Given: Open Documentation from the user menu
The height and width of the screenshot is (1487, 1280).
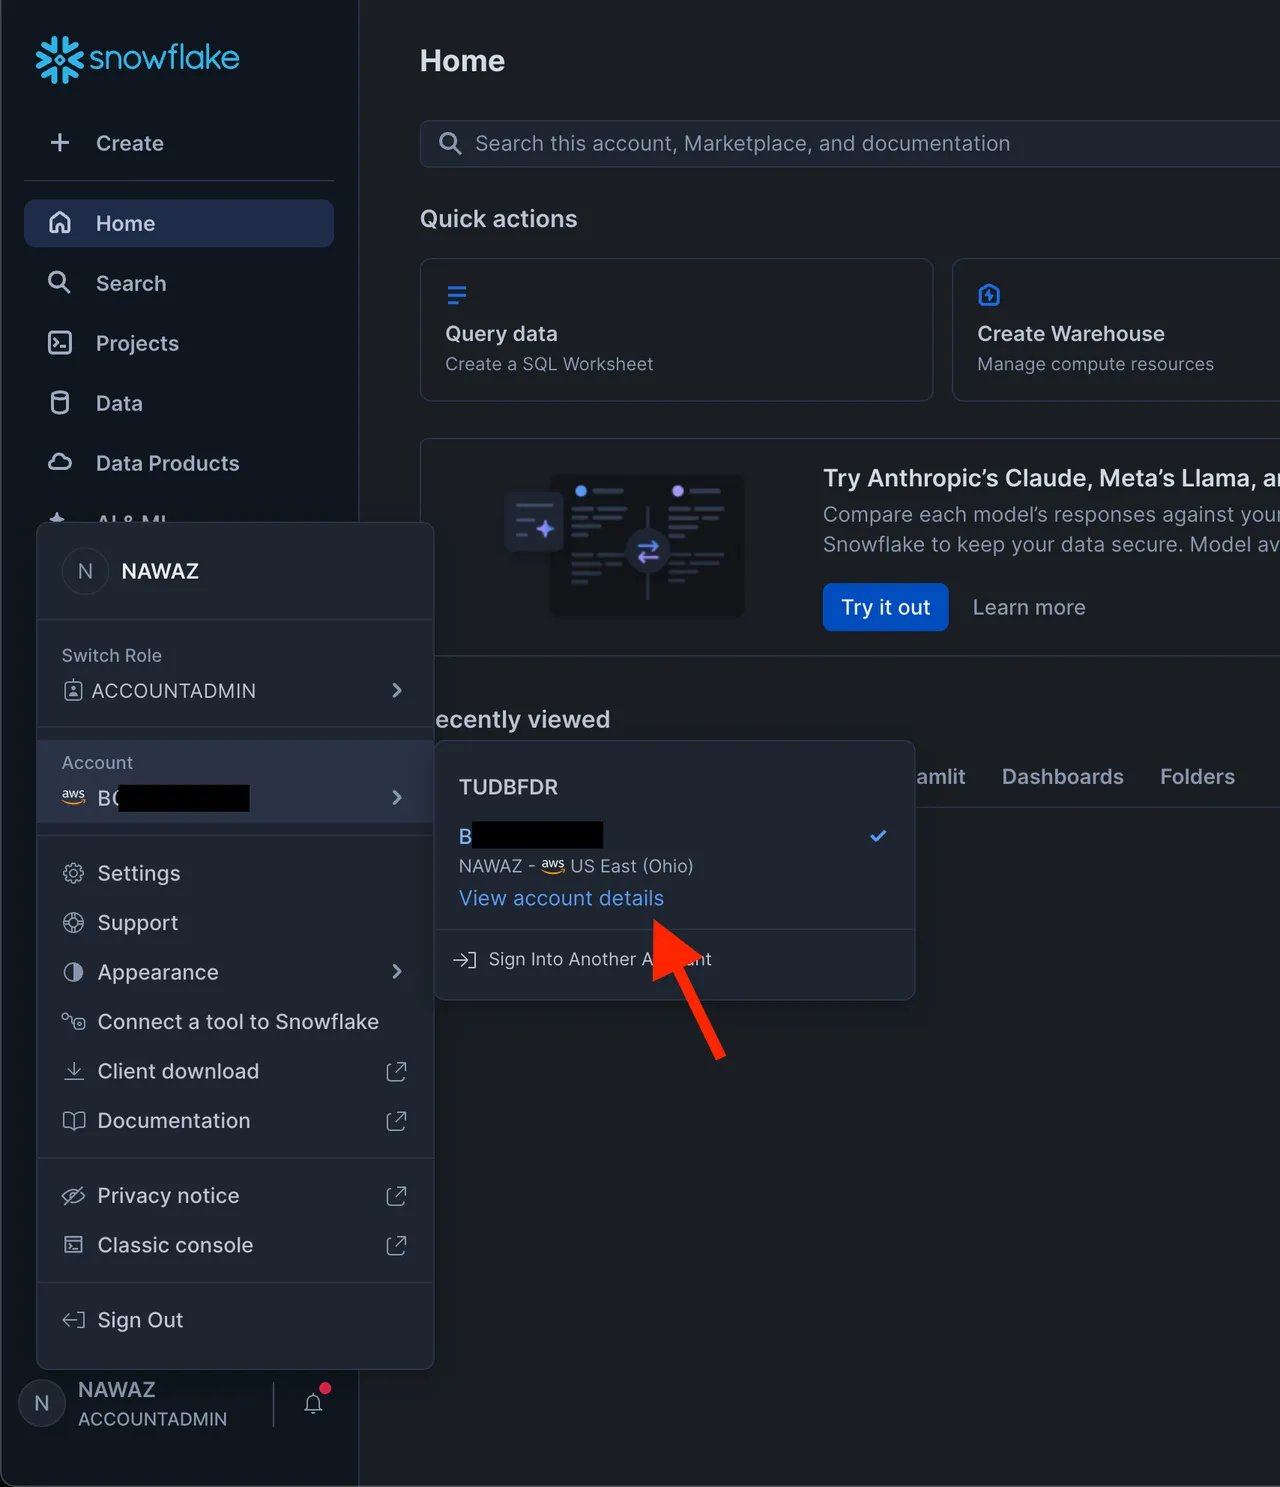Looking at the screenshot, I should [235, 1121].
